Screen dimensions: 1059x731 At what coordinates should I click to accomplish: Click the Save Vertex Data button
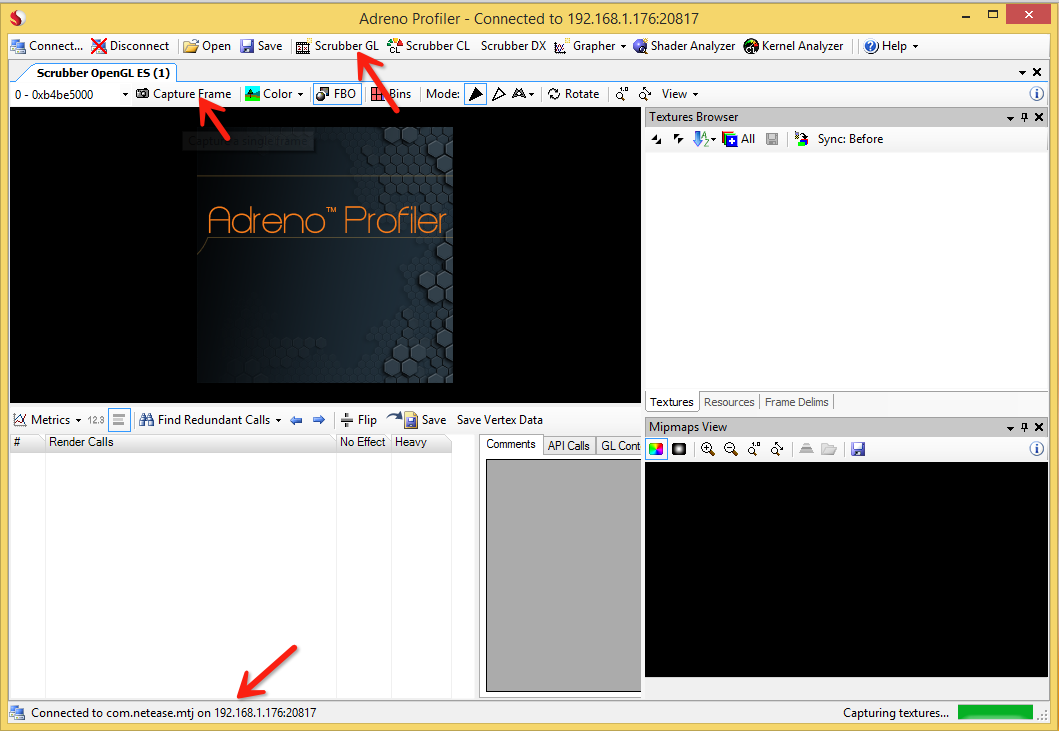(x=499, y=419)
